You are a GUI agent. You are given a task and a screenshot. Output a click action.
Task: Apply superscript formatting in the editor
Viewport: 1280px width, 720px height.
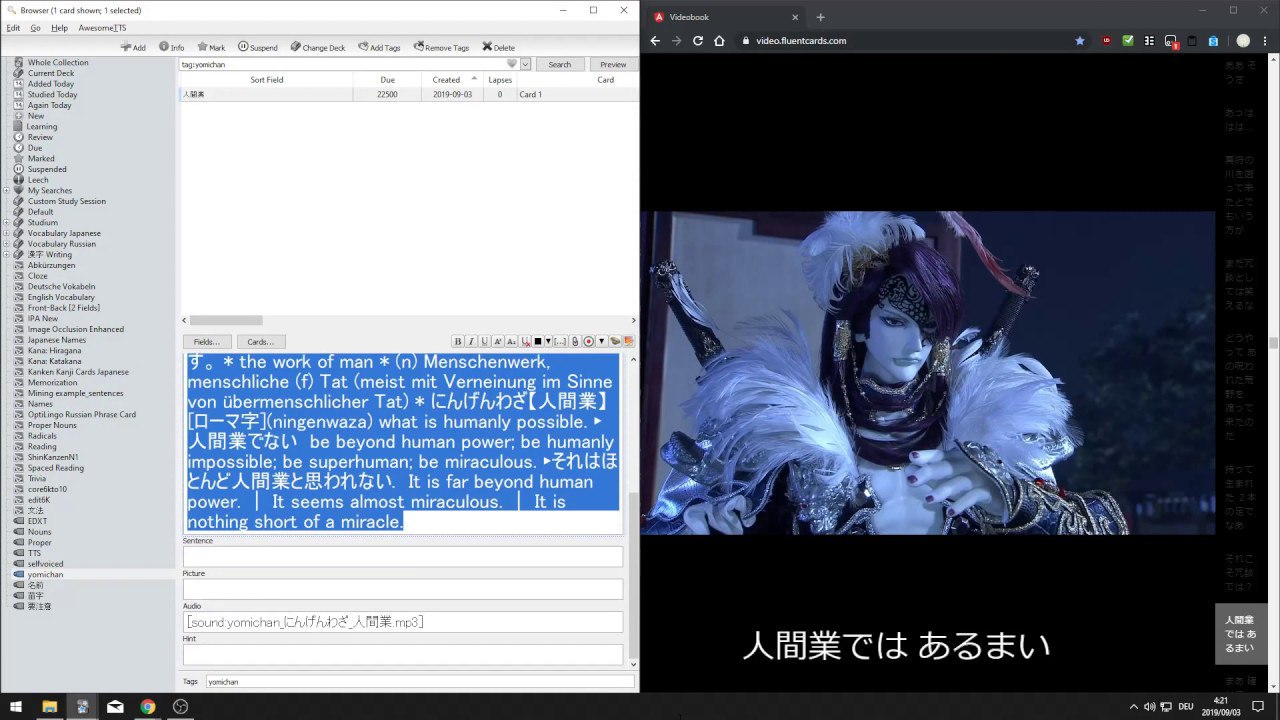click(498, 341)
